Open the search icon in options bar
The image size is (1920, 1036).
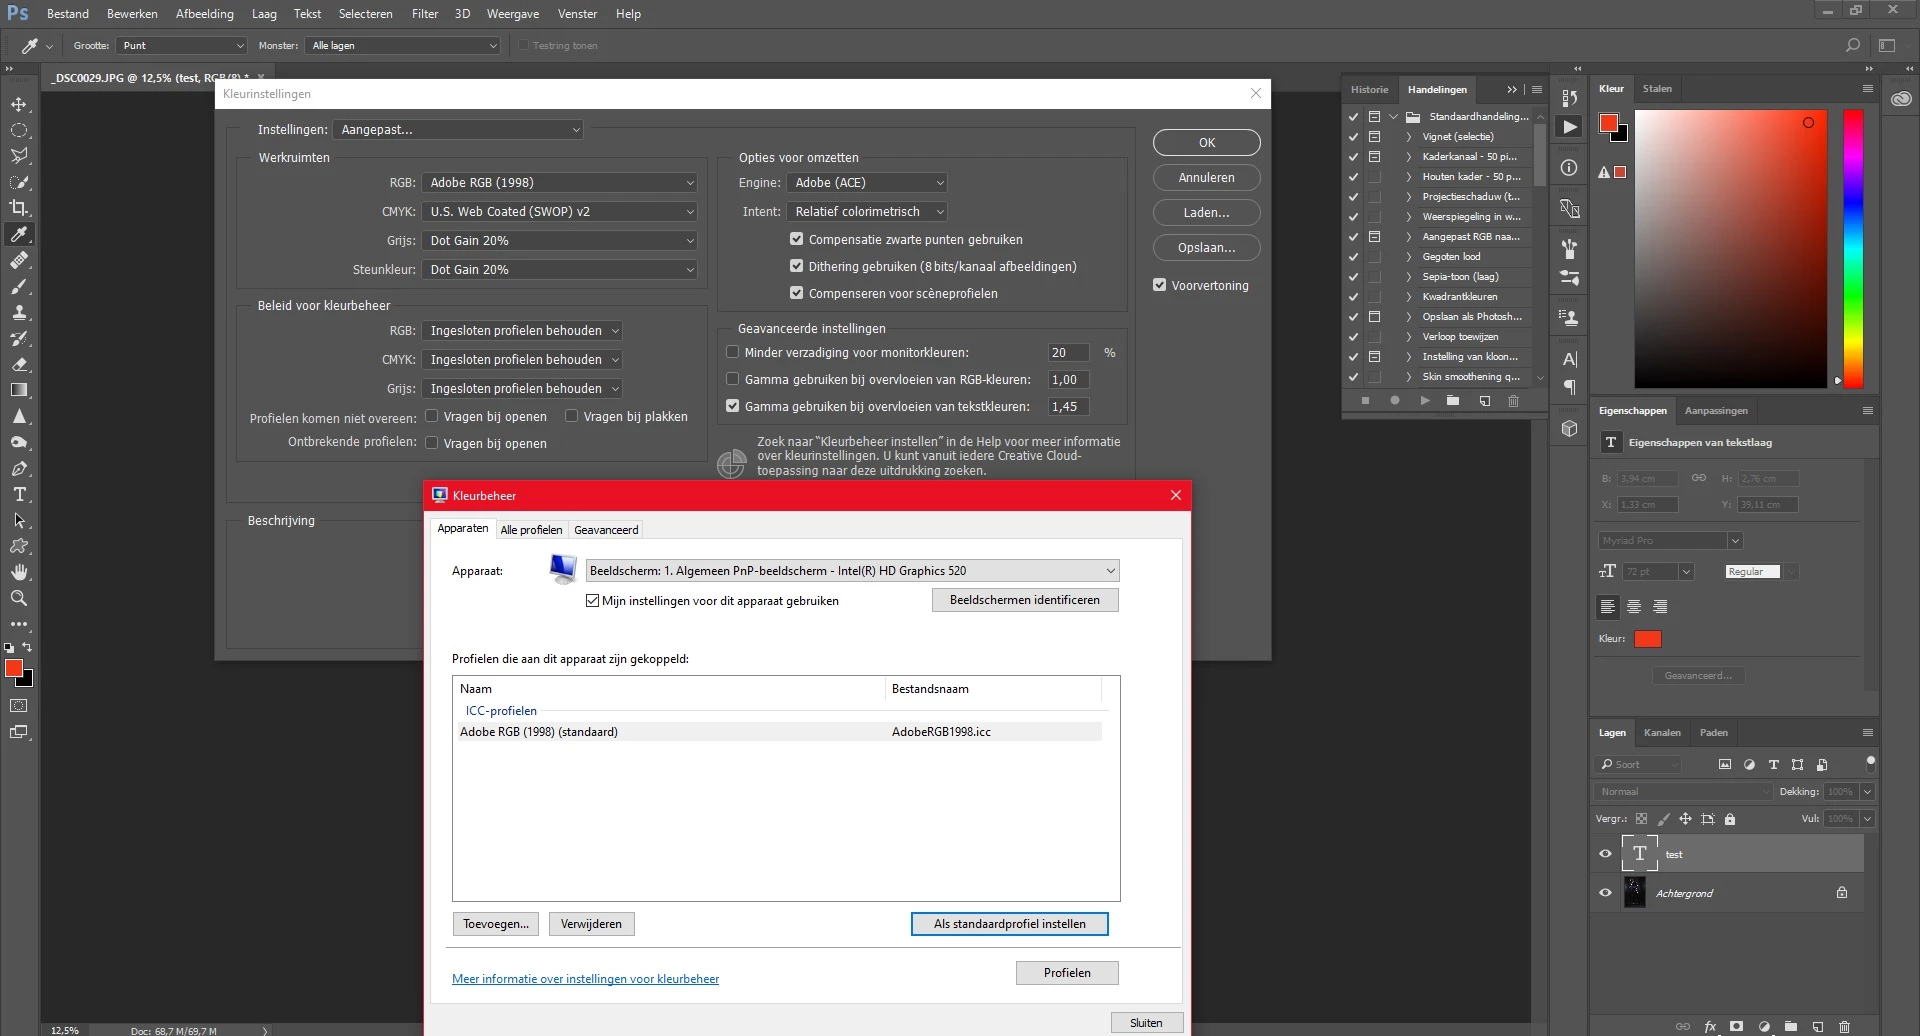[x=1853, y=45]
